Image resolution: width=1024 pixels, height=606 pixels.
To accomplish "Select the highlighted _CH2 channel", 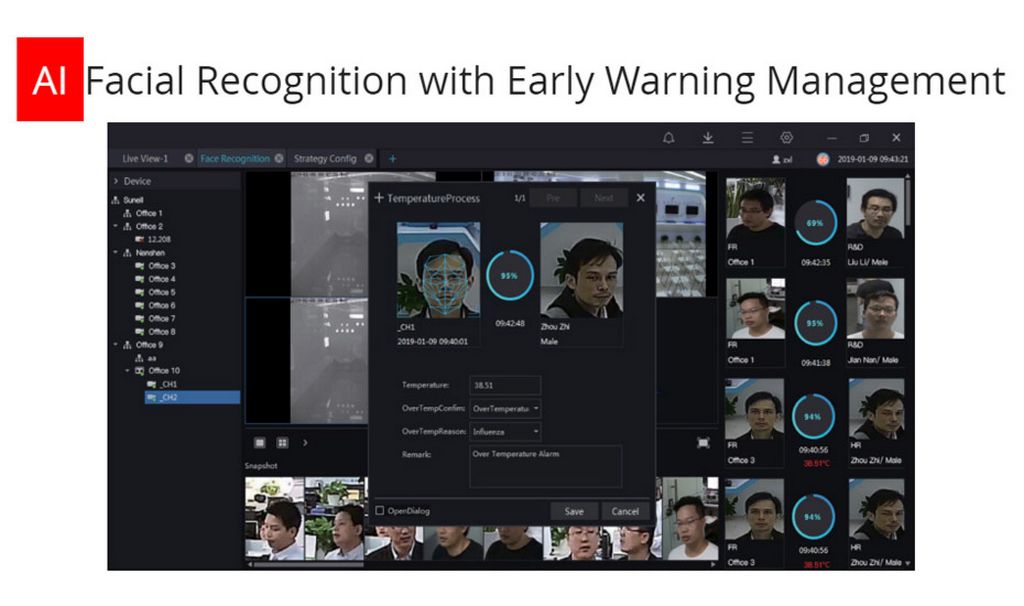I will point(192,397).
